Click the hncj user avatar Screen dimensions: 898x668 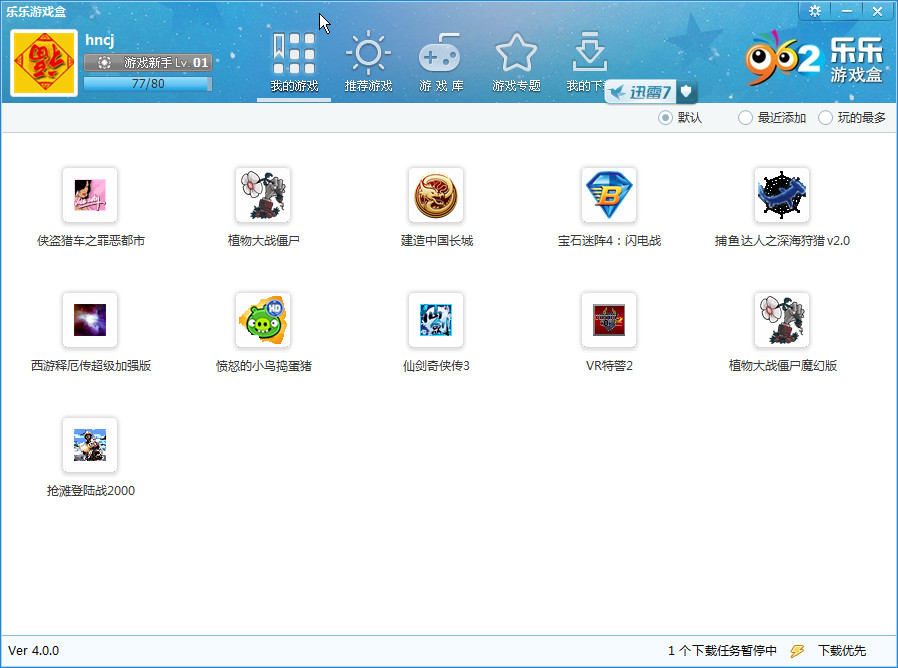click(44, 63)
